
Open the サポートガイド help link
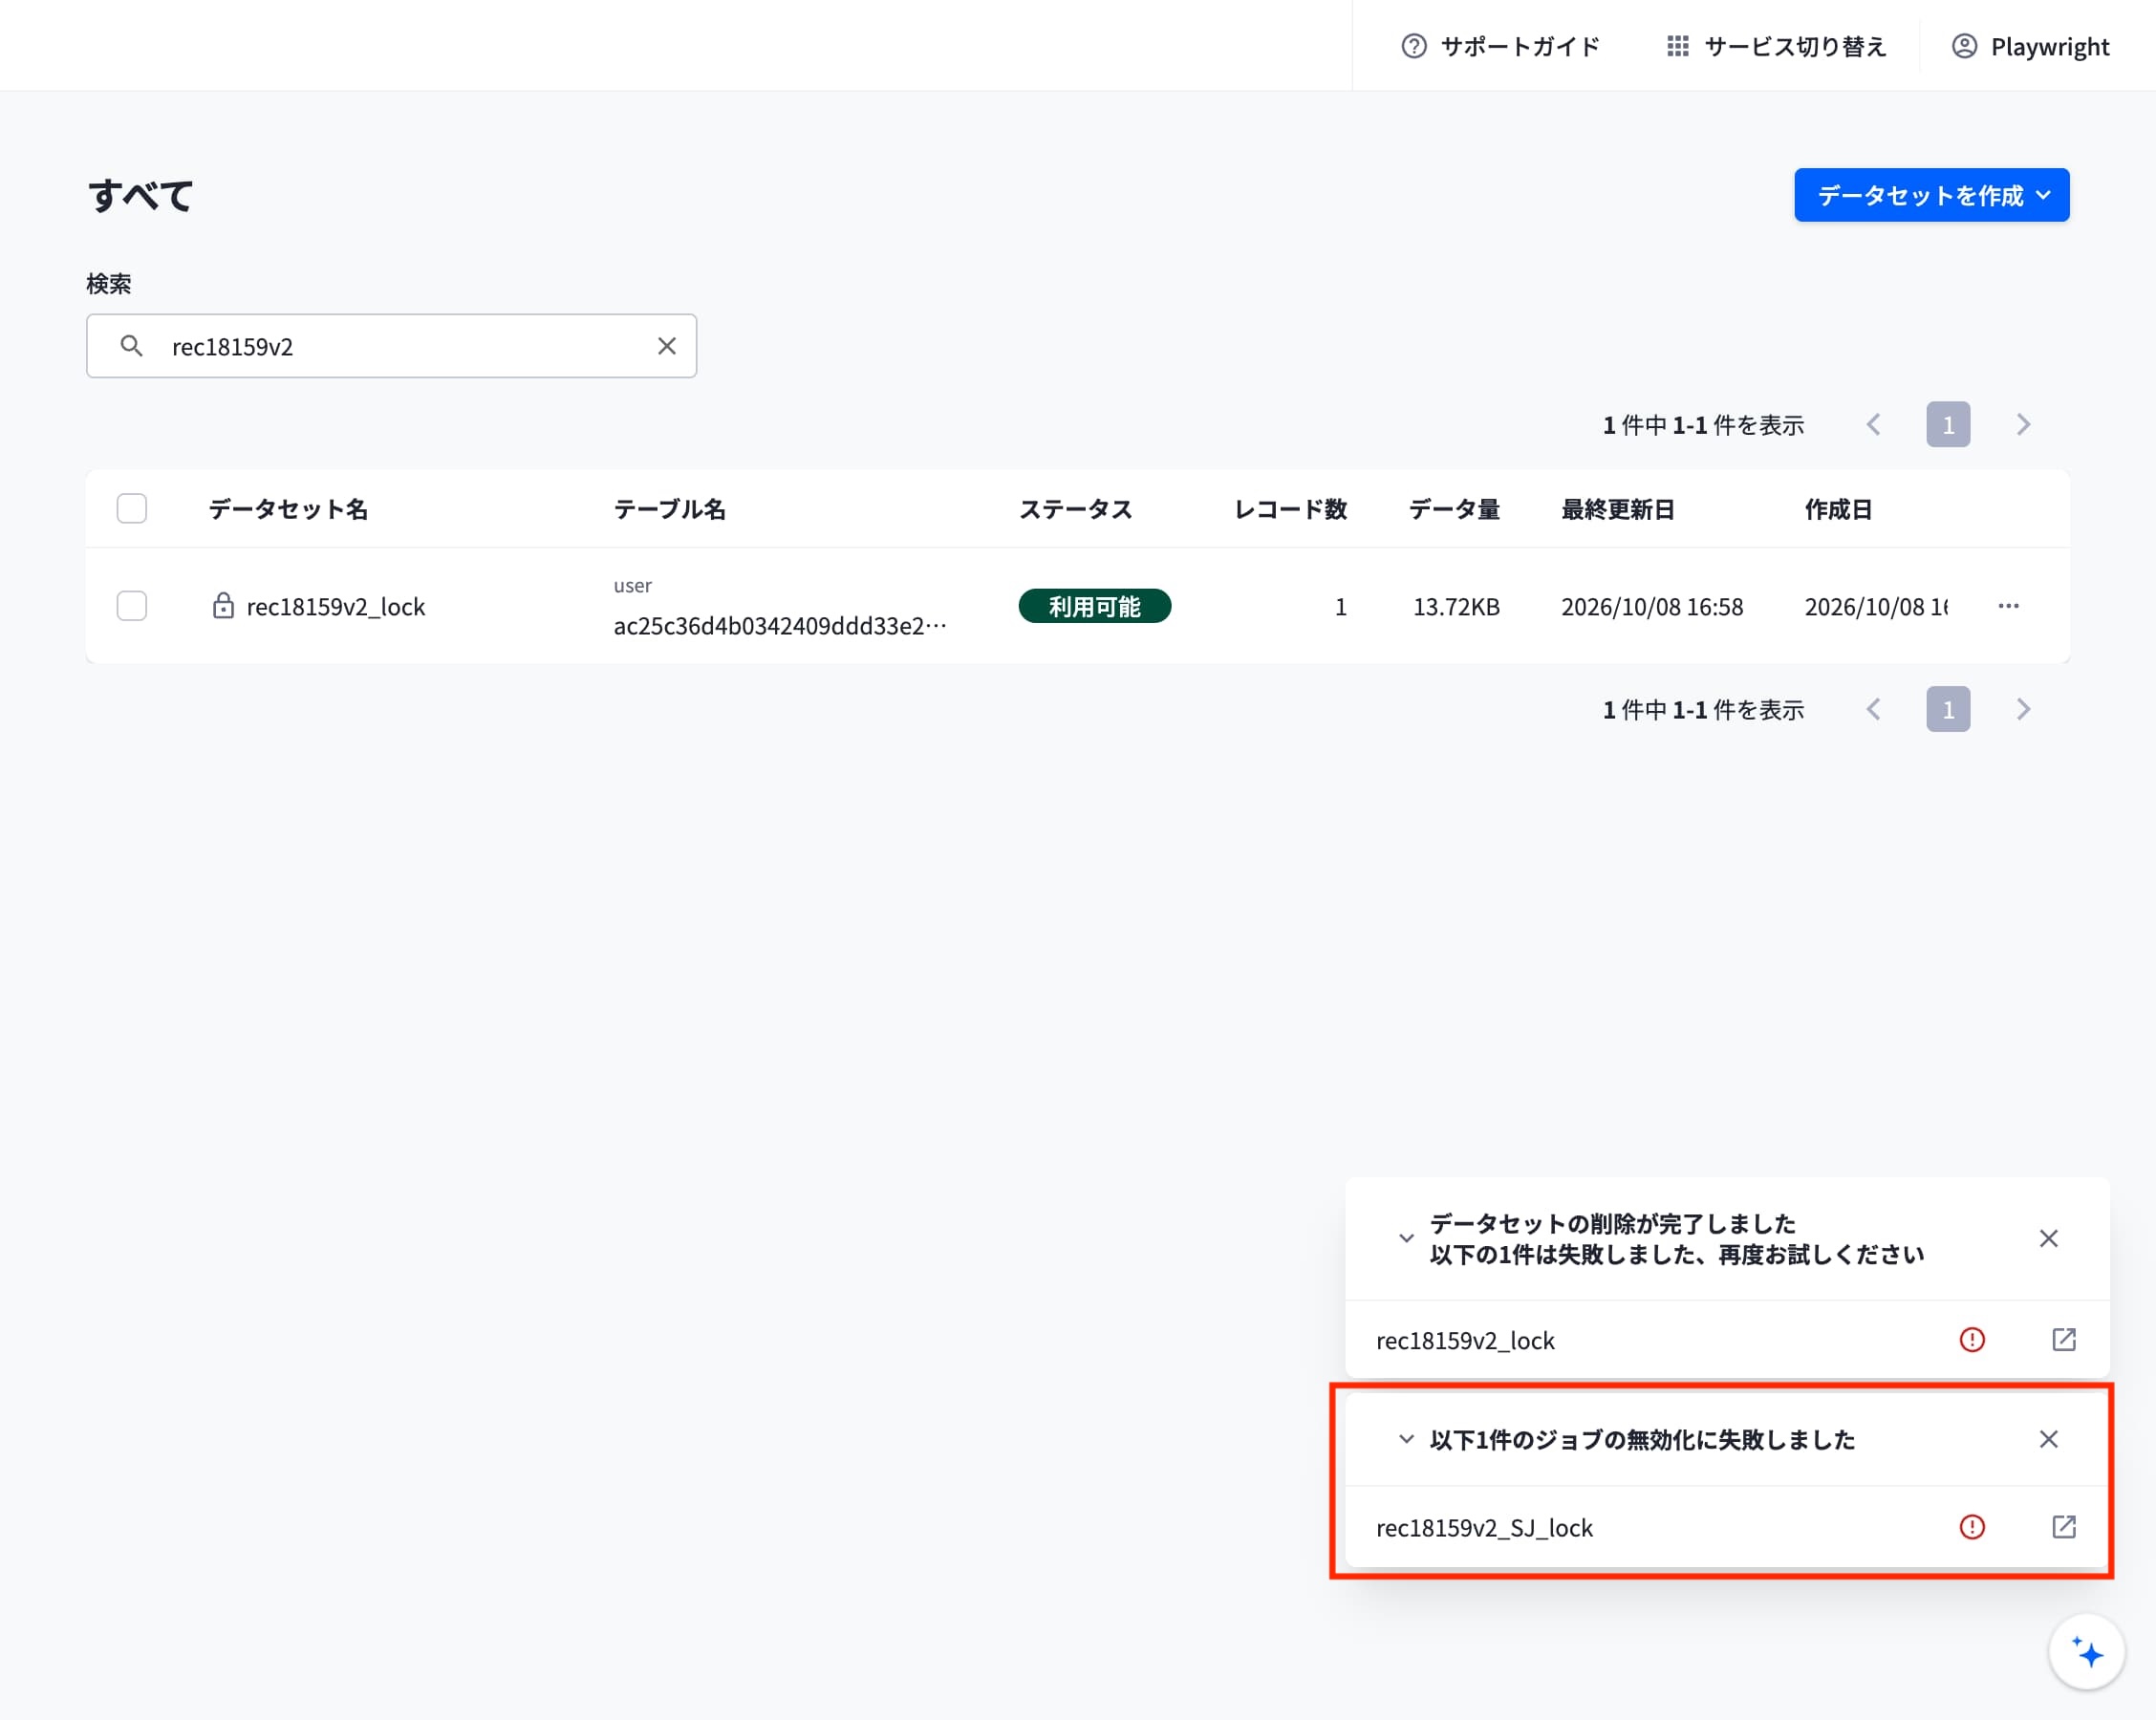click(1500, 46)
